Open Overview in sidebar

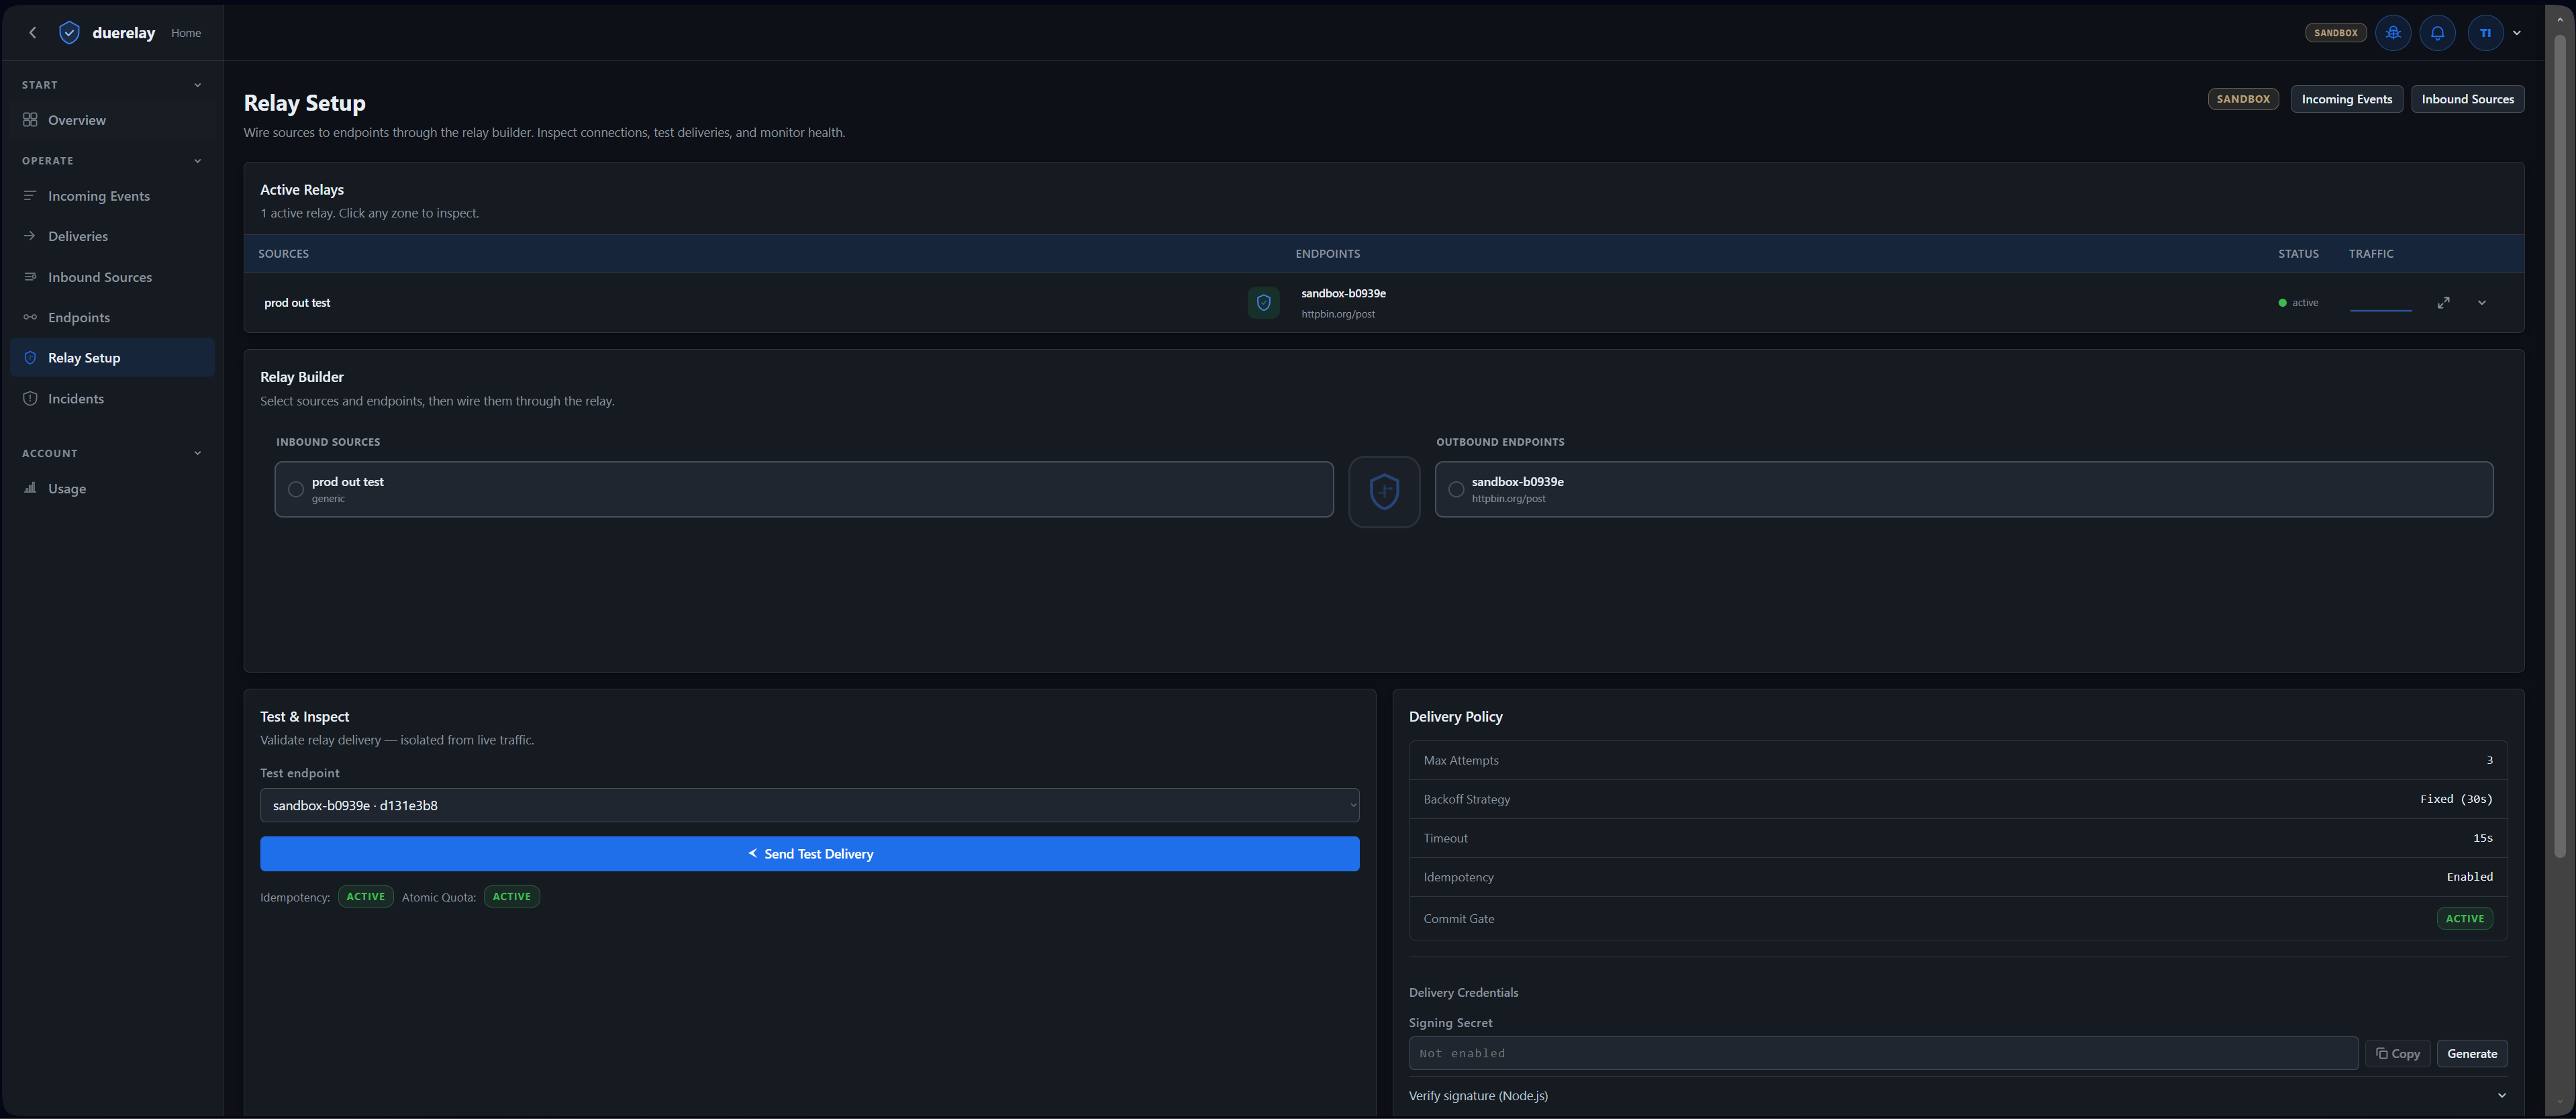(112, 120)
